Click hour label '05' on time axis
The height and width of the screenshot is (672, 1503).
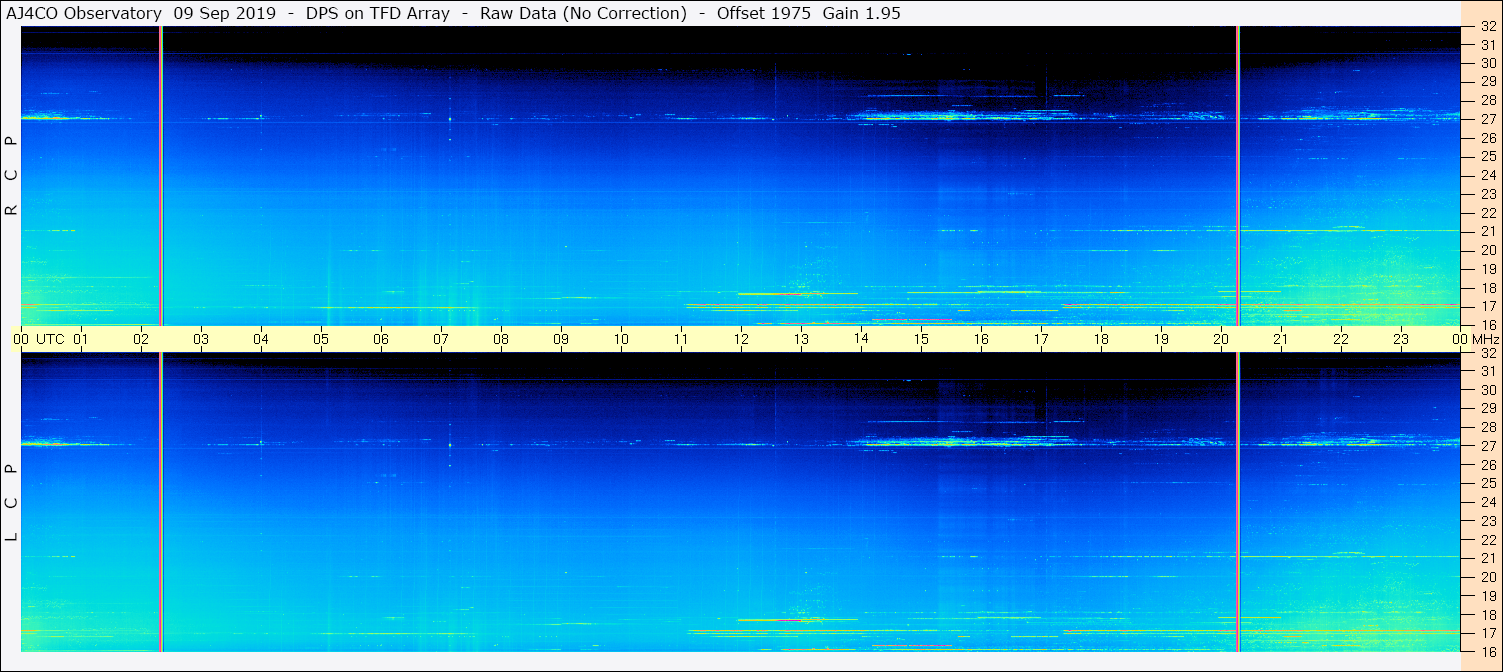pos(321,339)
